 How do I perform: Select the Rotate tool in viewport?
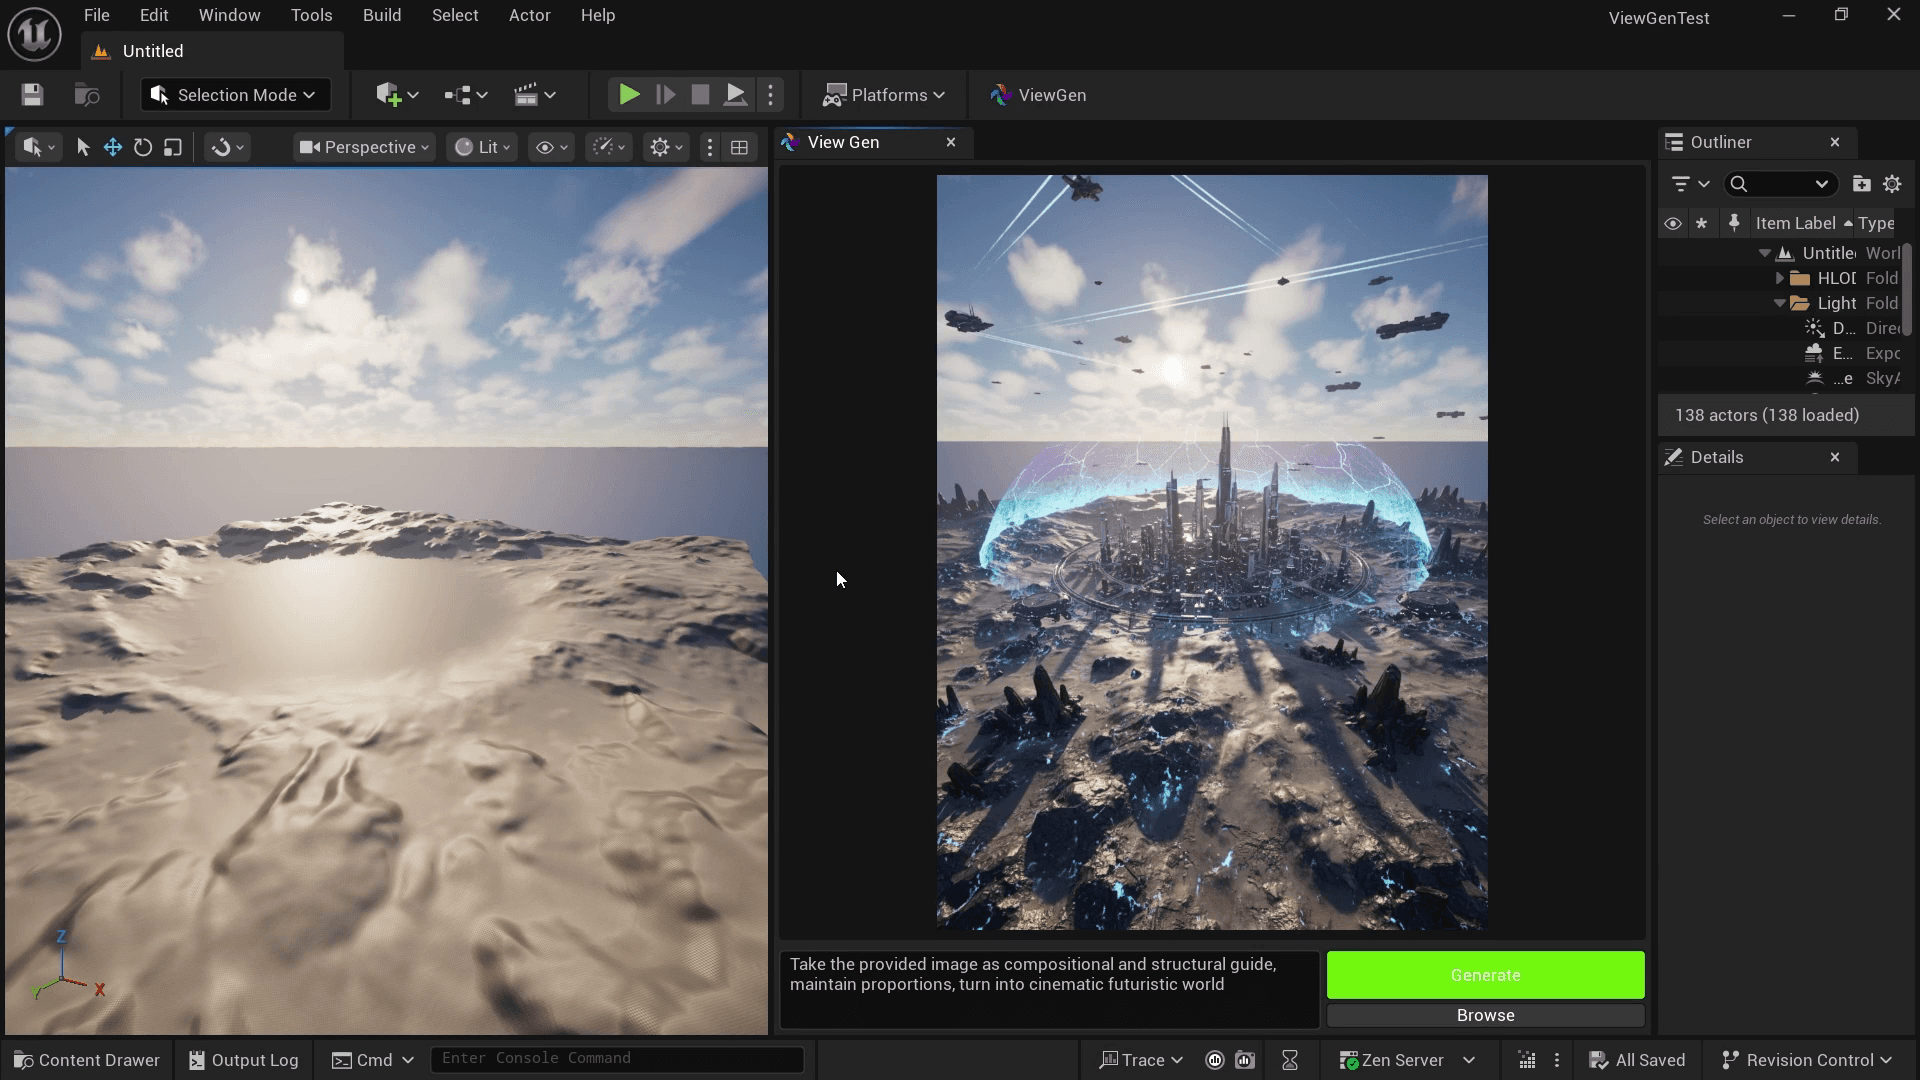(x=143, y=147)
